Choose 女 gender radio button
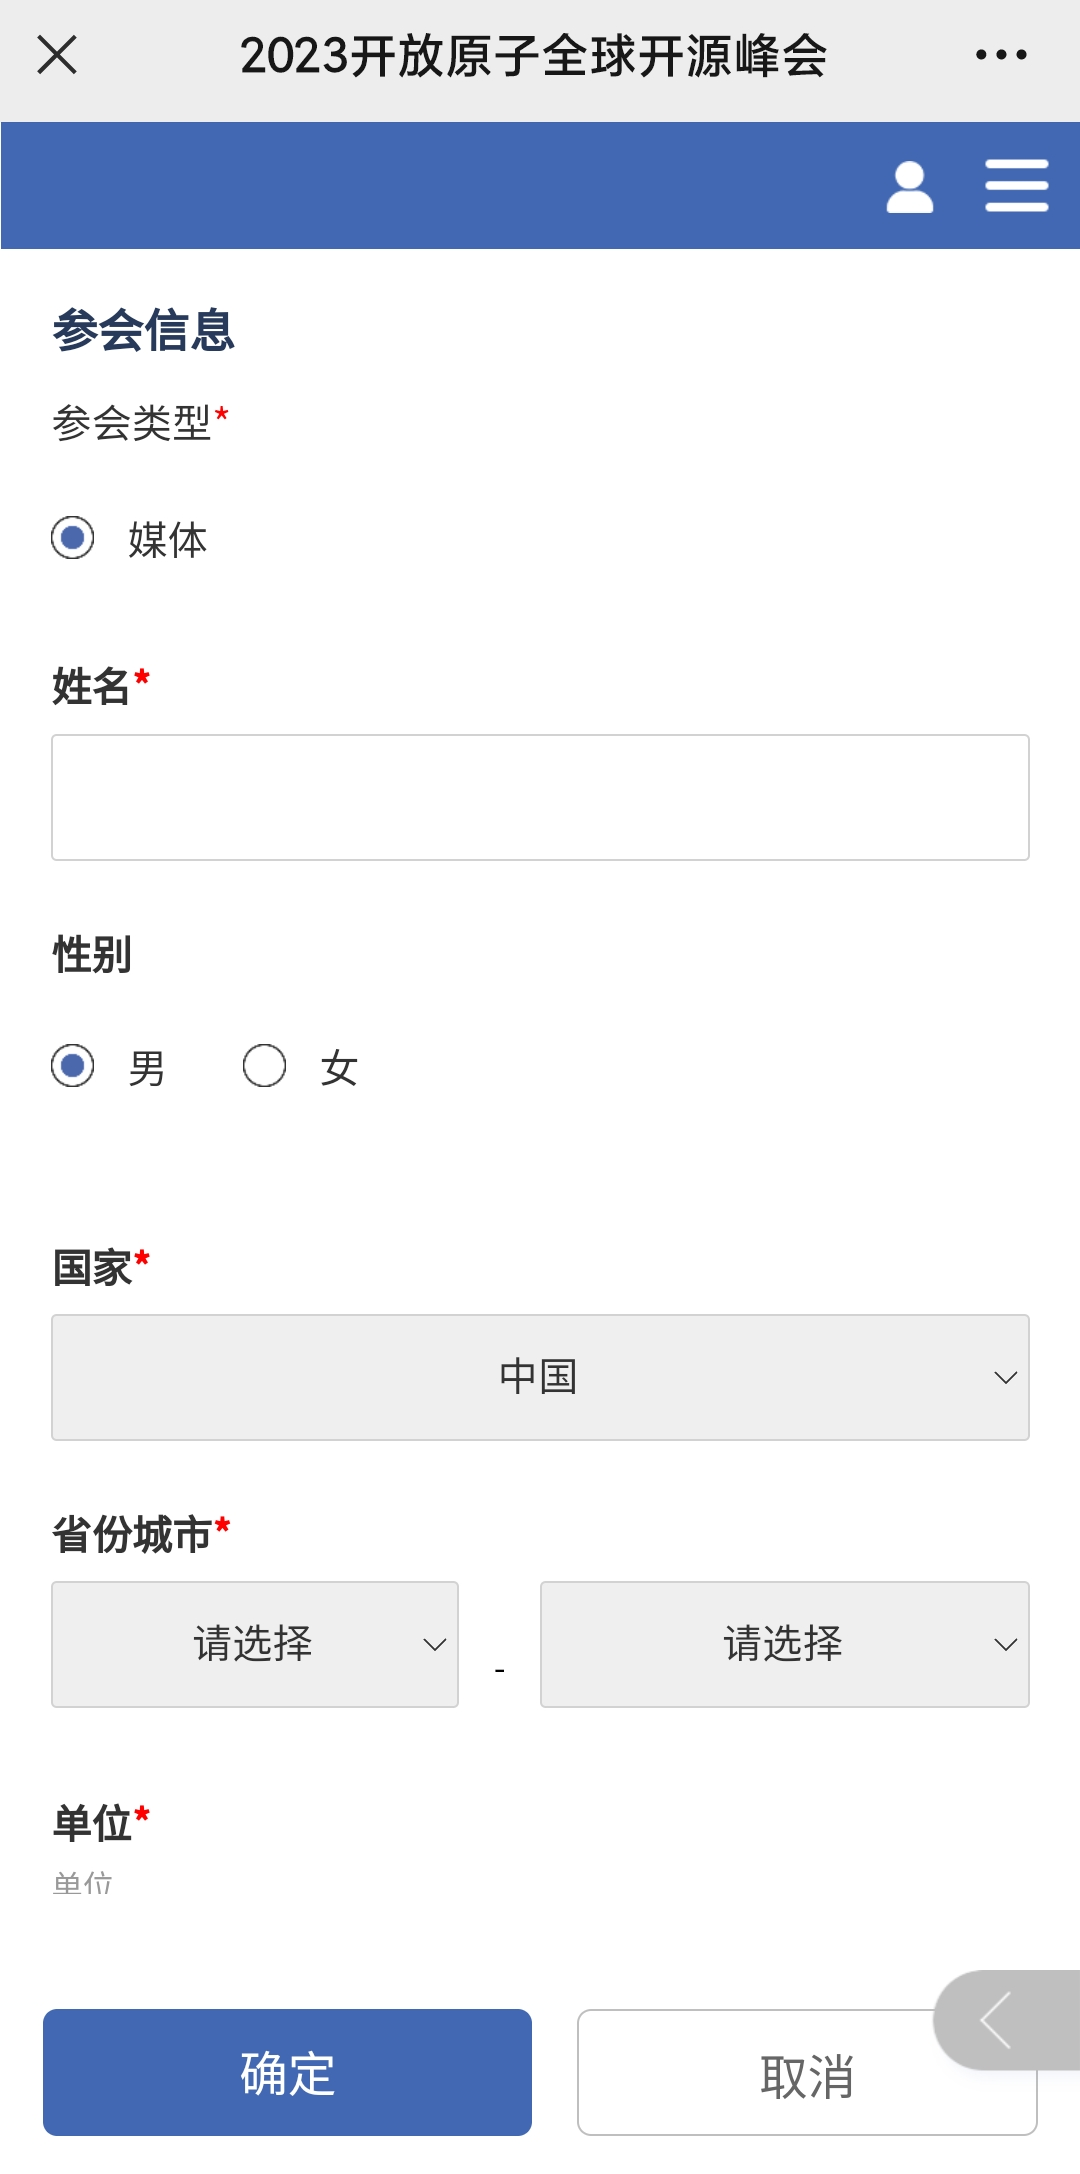1080x2174 pixels. (x=265, y=1066)
